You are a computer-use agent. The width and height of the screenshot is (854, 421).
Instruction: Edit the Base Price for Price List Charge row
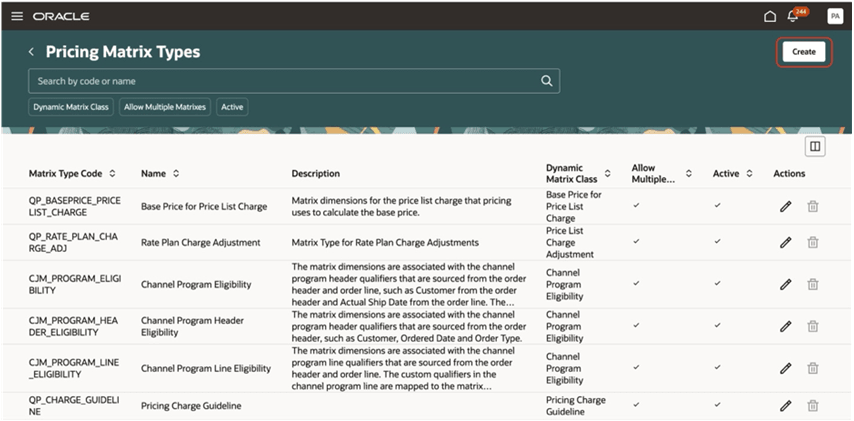[x=785, y=206]
